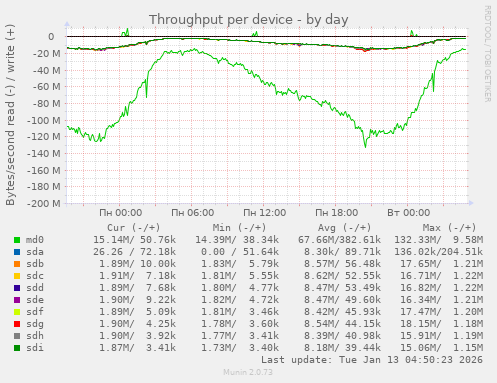497x383 pixels.
Task: Click the sdc yellow legend swatch
Action: 17,276
